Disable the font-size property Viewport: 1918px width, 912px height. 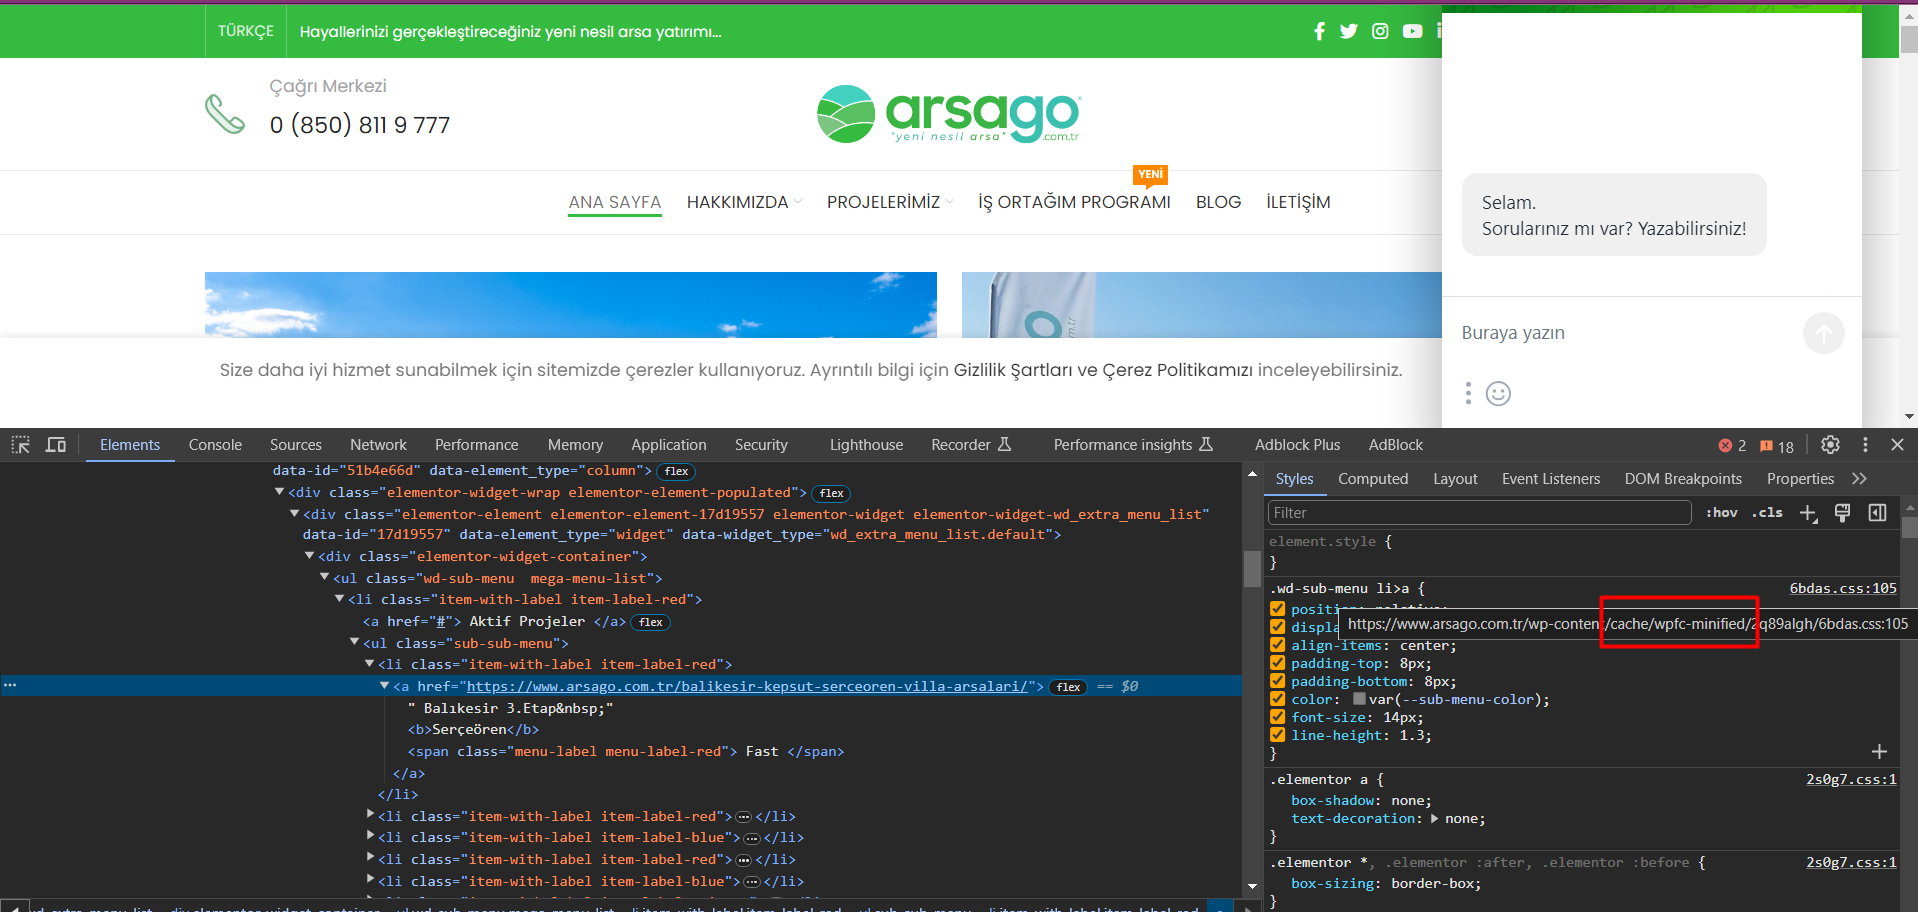[1278, 717]
